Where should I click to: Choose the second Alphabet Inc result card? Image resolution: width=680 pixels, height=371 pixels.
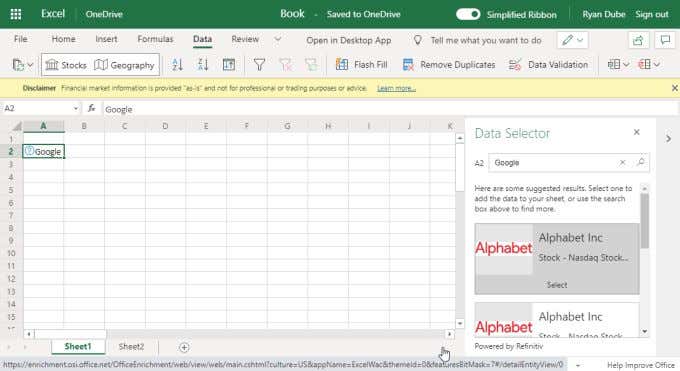[557, 320]
